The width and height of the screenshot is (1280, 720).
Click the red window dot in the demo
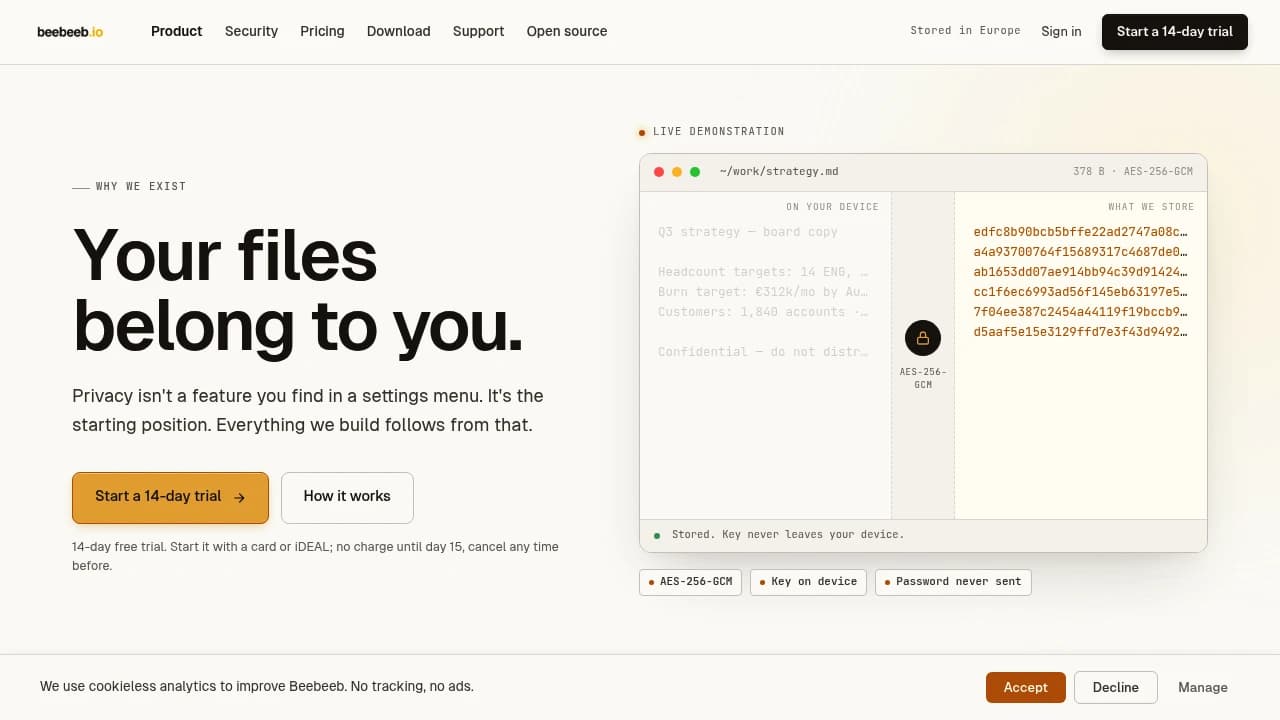click(659, 172)
